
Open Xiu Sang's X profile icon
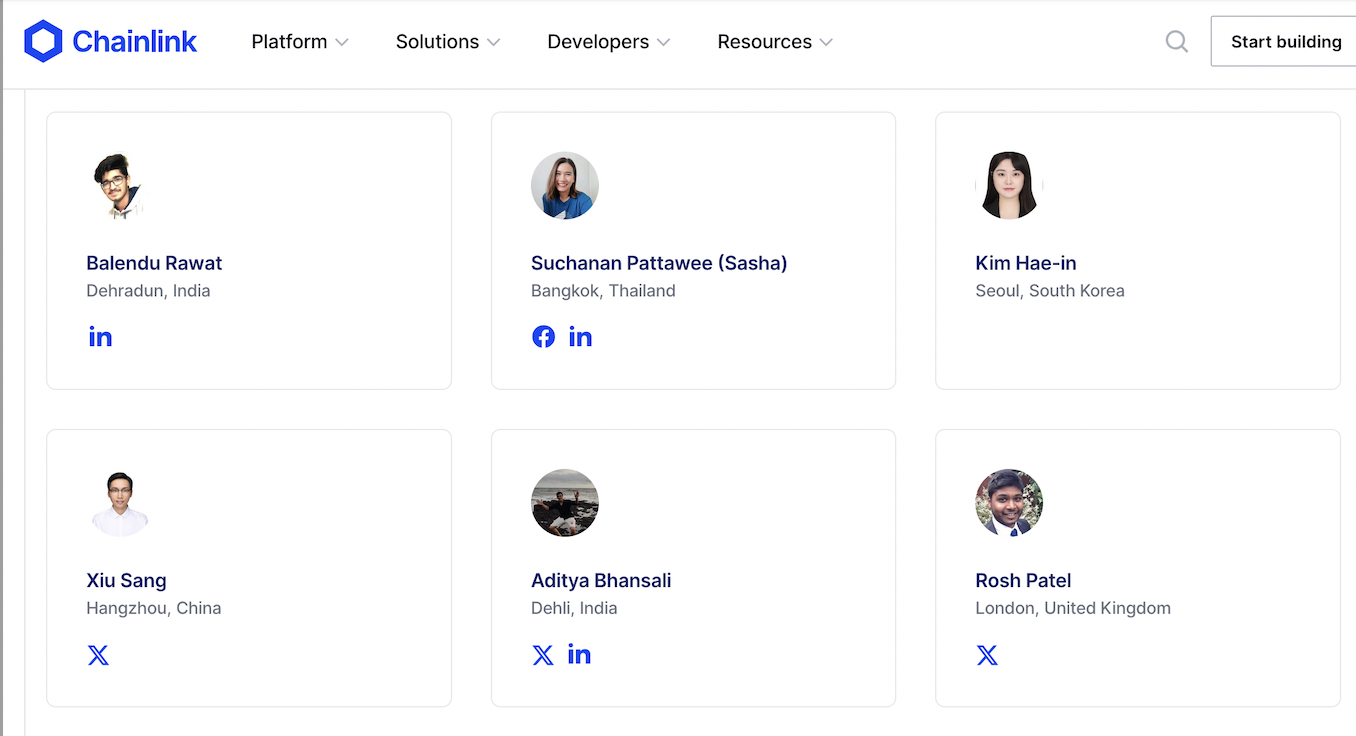coord(98,655)
